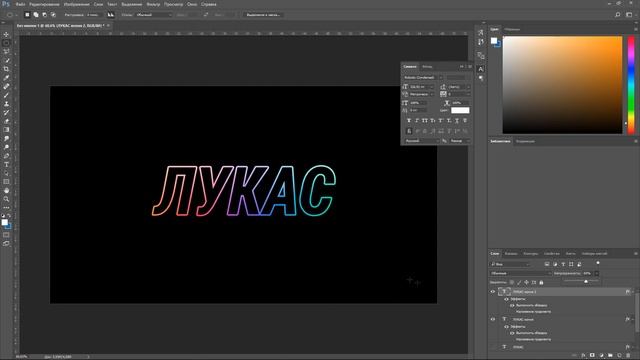Switch to the Образцы tab

tap(512, 29)
